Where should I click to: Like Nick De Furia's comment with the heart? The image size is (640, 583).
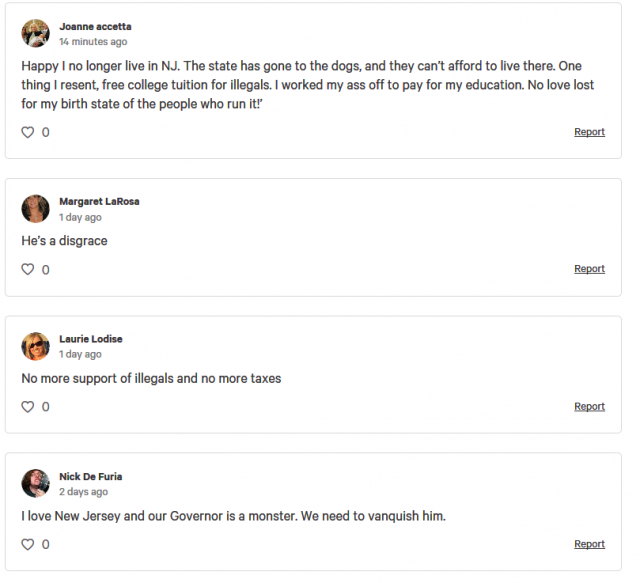tap(28, 544)
